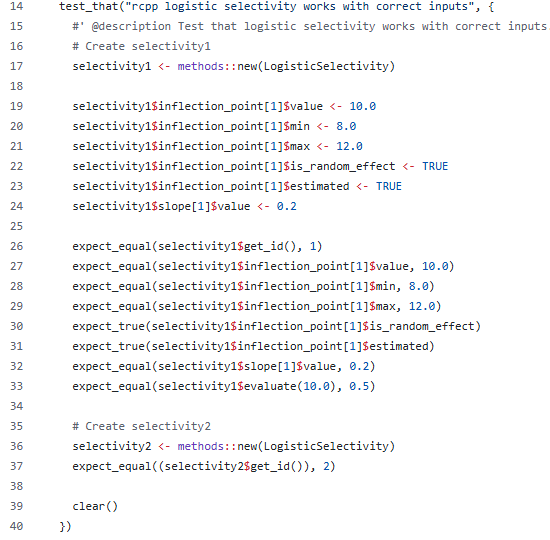Click 'methods' namespace on line 17
Image resolution: width=550 pixels, height=540 pixels.
pos(201,66)
